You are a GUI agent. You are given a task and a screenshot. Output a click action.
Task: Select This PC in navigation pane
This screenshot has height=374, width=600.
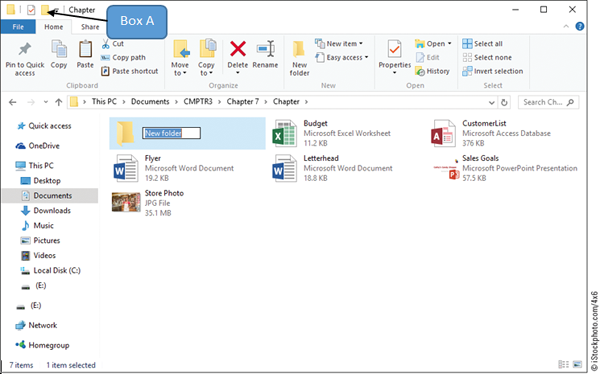[x=34, y=166]
